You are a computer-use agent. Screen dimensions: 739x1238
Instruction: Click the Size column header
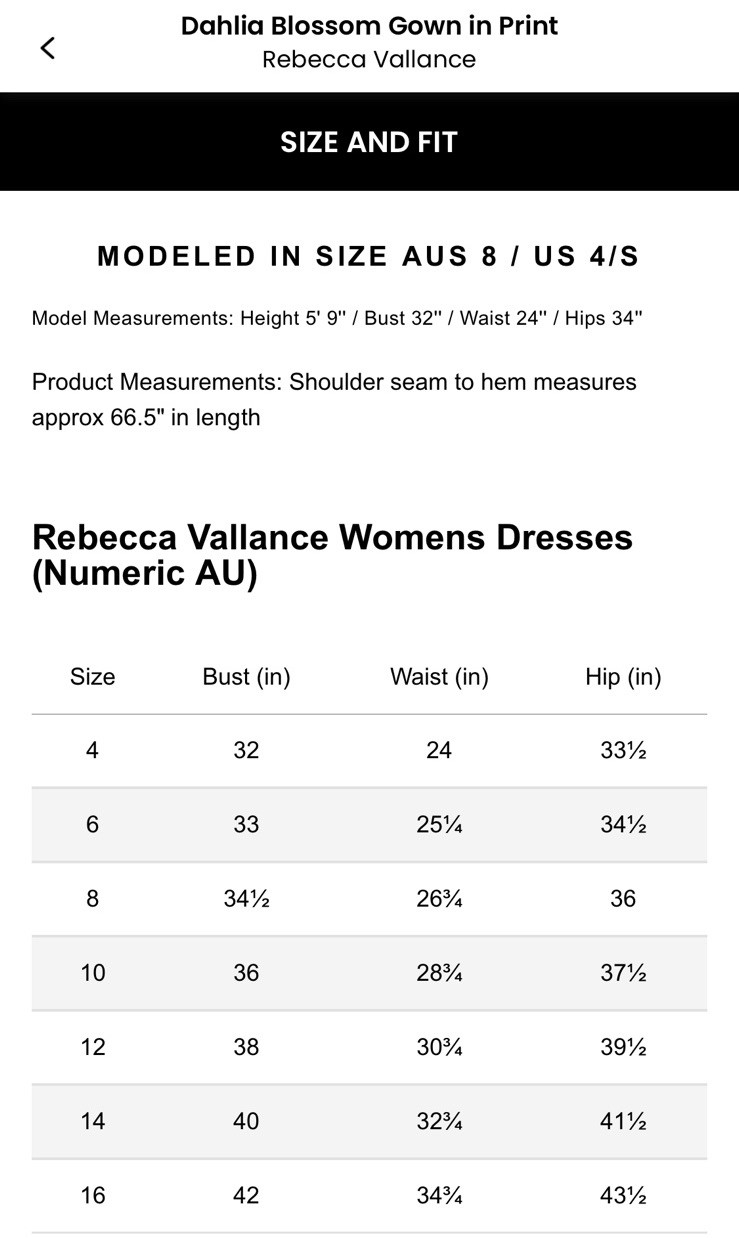[x=92, y=677]
